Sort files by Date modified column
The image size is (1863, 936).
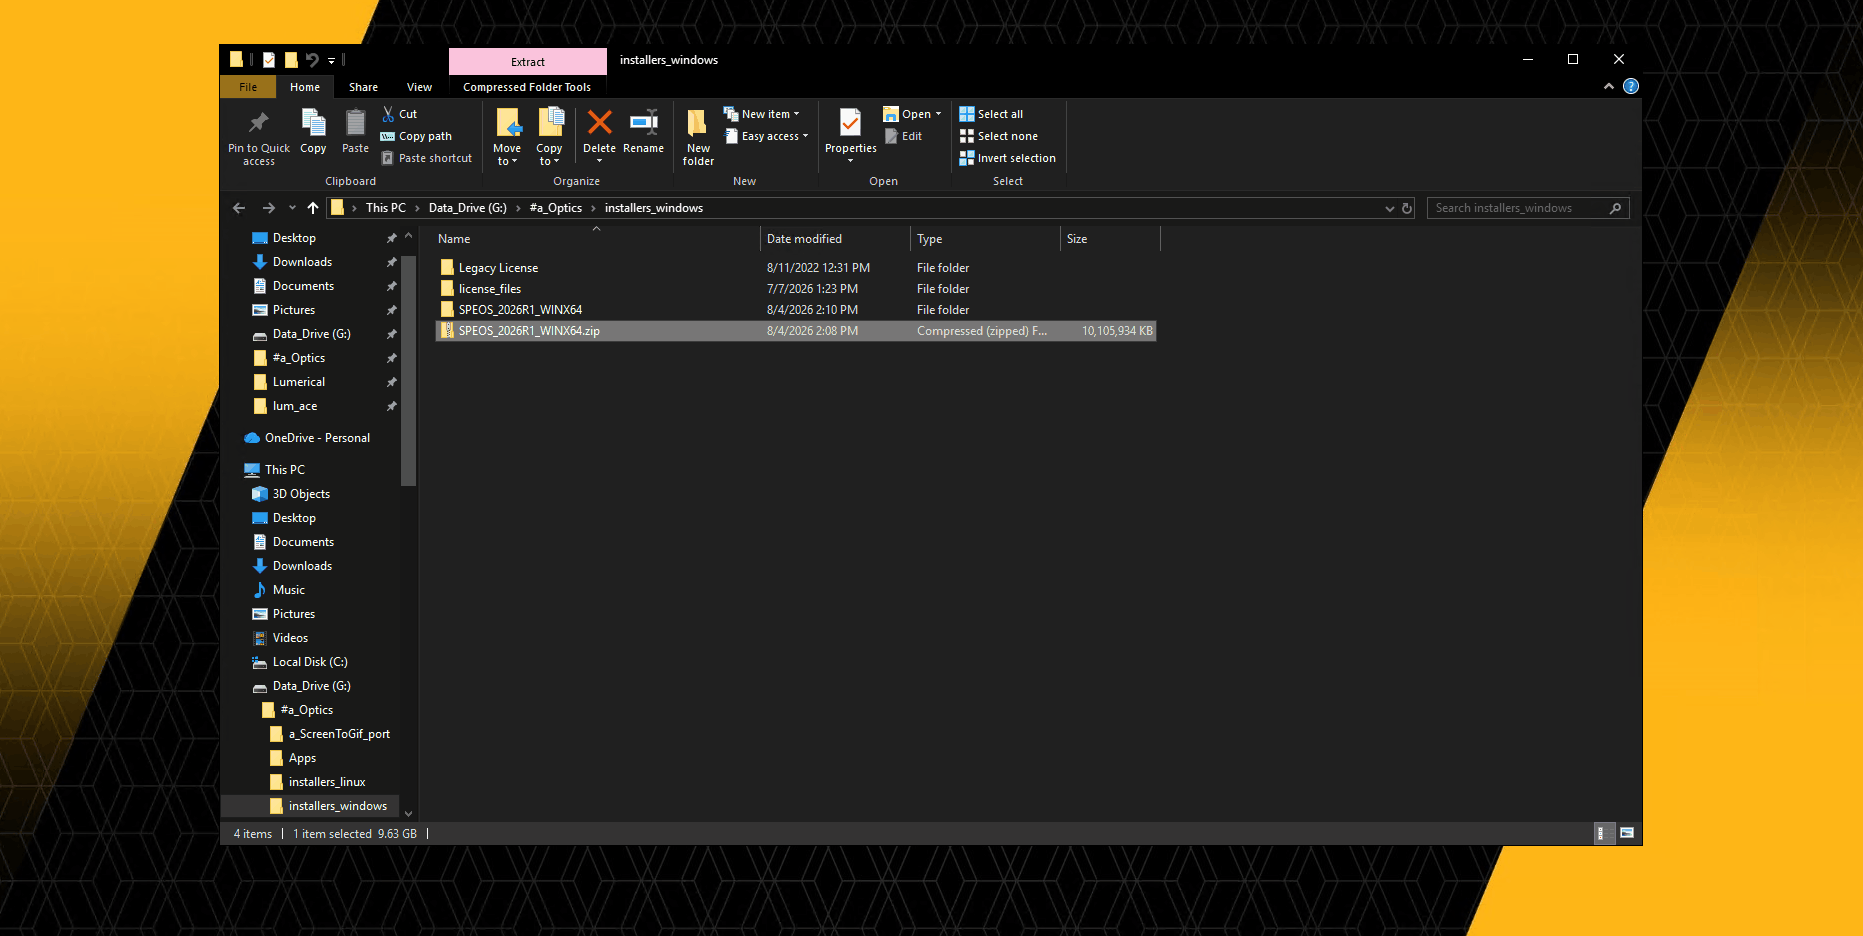tap(835, 239)
